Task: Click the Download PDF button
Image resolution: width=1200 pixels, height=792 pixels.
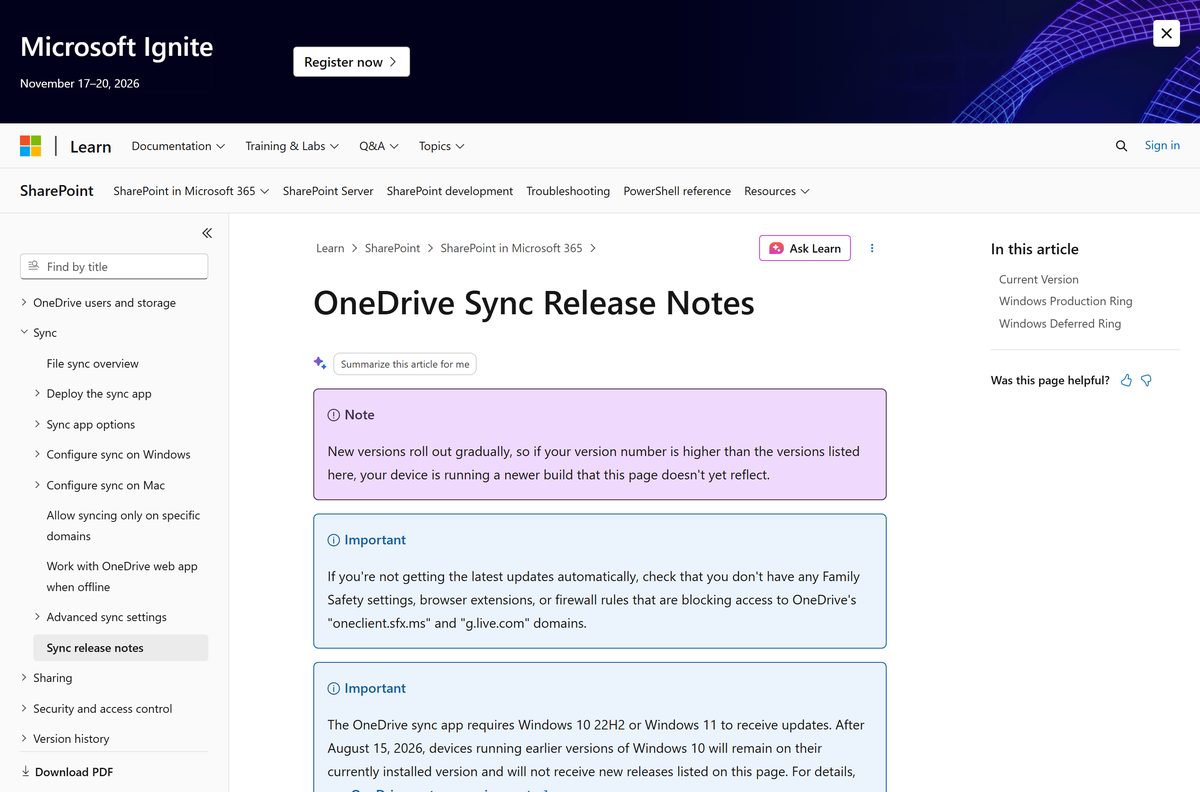Action: pyautogui.click(x=67, y=772)
